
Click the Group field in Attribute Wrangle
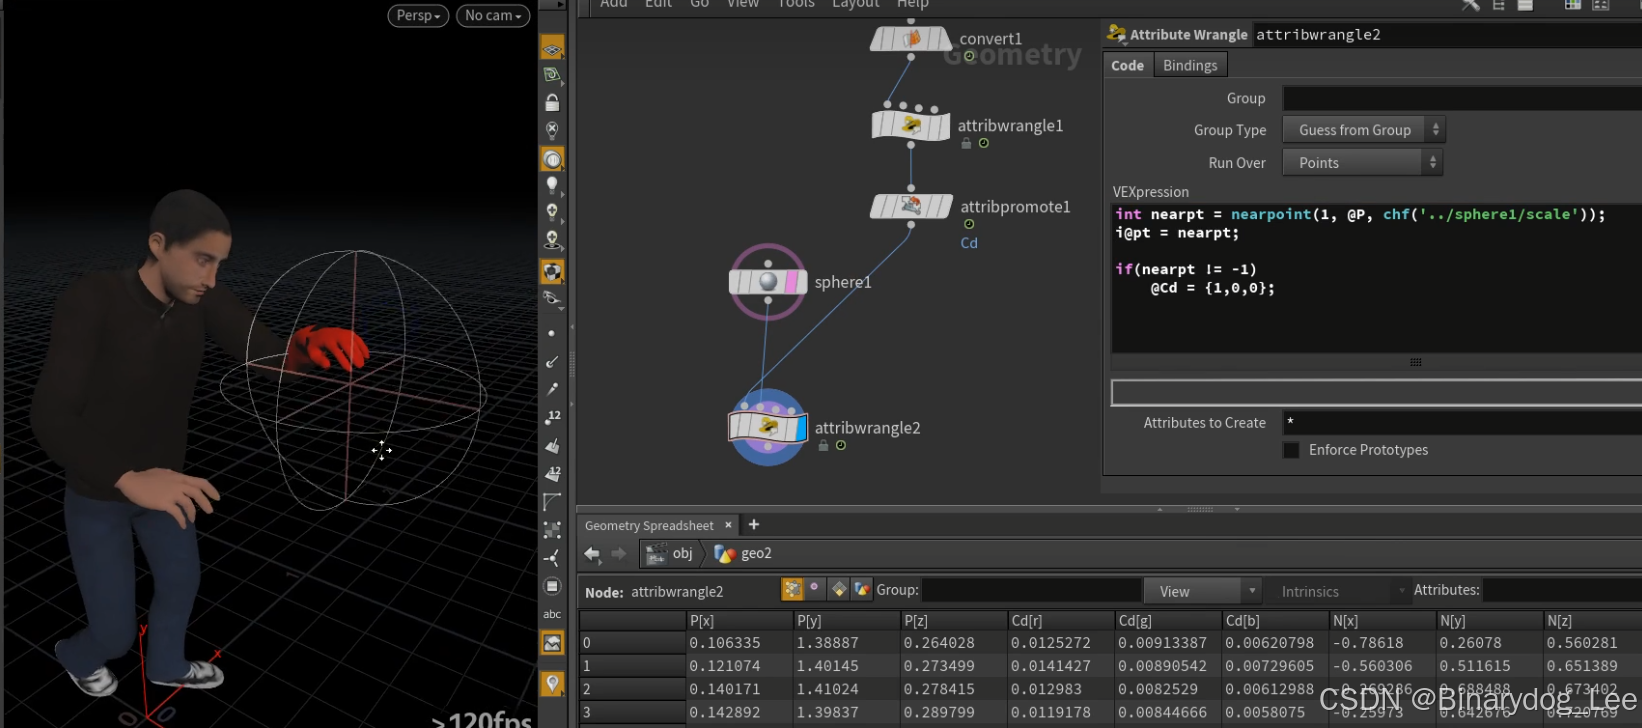coord(1462,98)
